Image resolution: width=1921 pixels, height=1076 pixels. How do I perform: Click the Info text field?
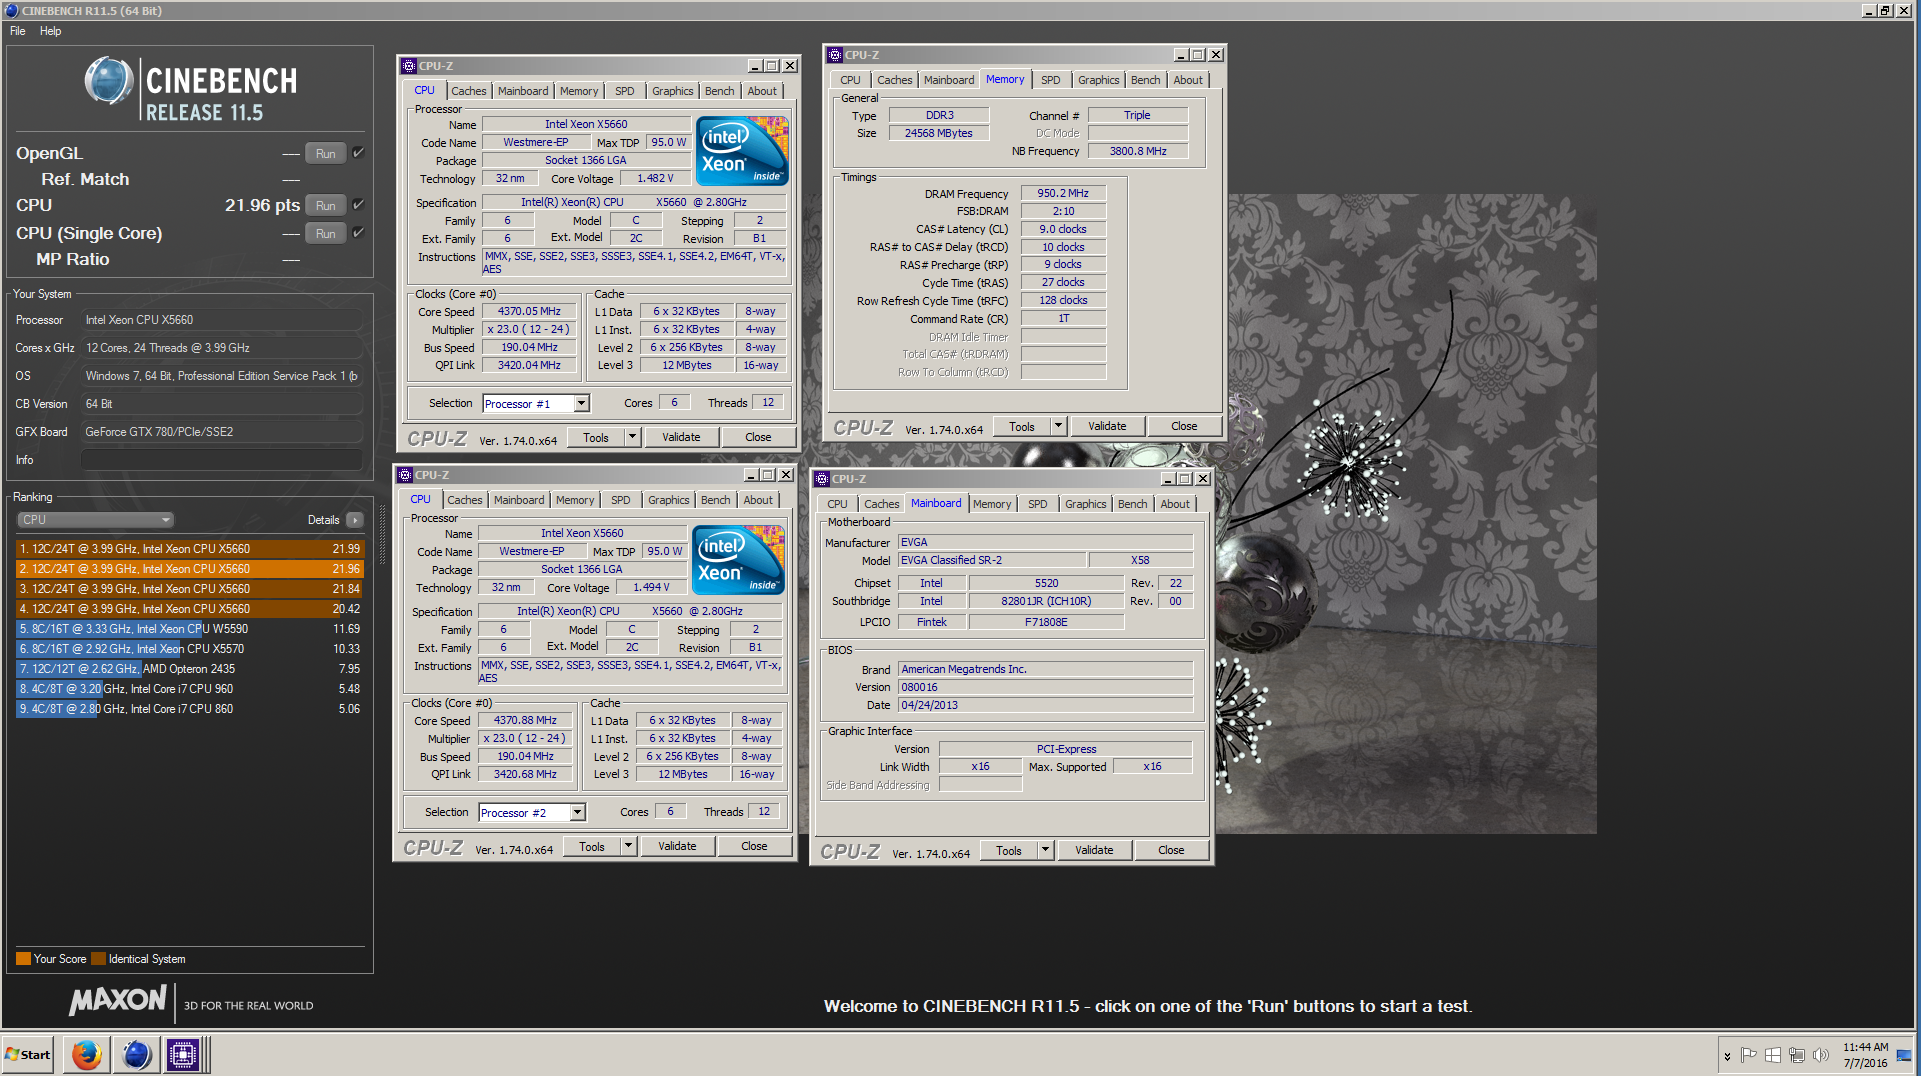click(x=221, y=460)
